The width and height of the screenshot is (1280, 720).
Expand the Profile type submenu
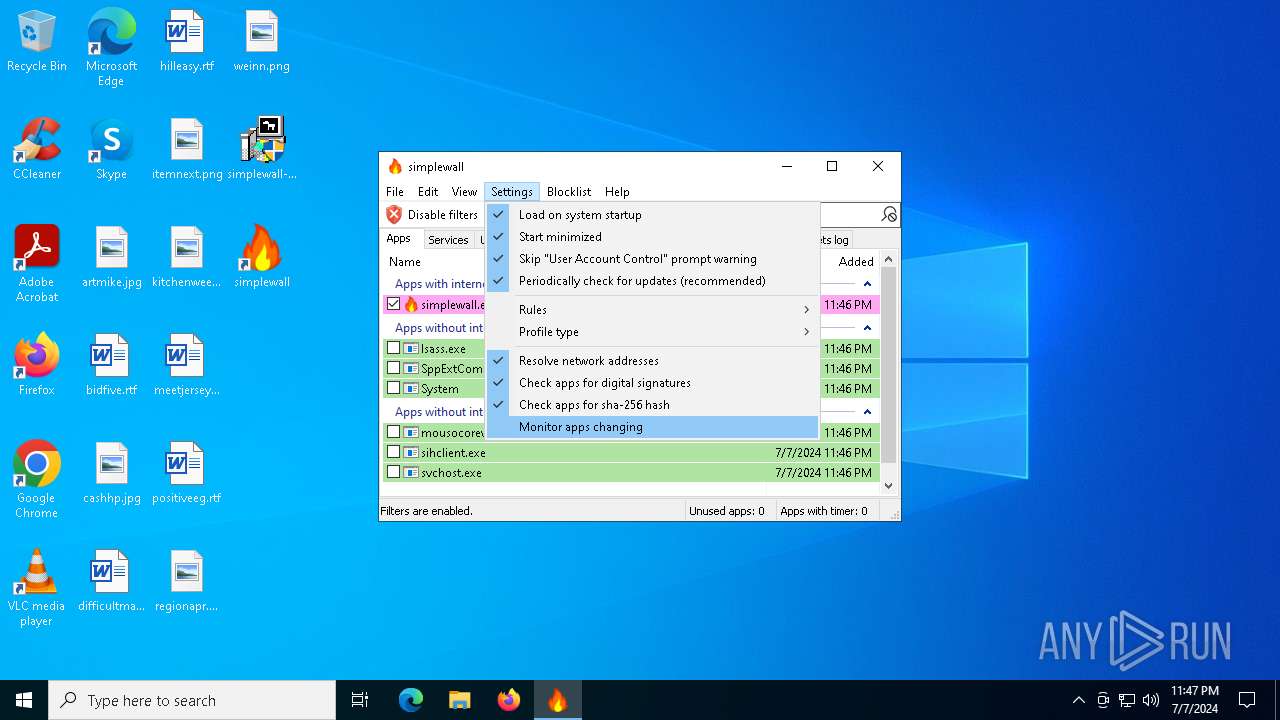[x=652, y=332]
